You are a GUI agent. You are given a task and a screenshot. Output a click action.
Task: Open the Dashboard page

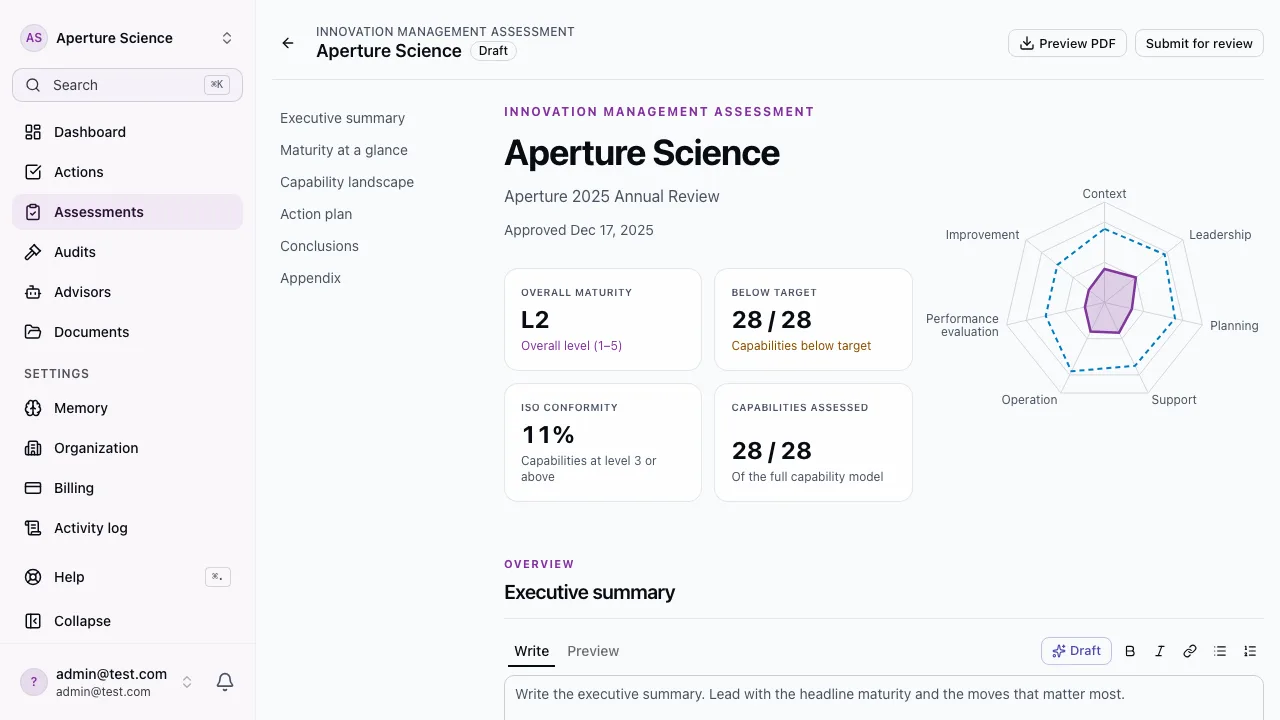pos(127,132)
